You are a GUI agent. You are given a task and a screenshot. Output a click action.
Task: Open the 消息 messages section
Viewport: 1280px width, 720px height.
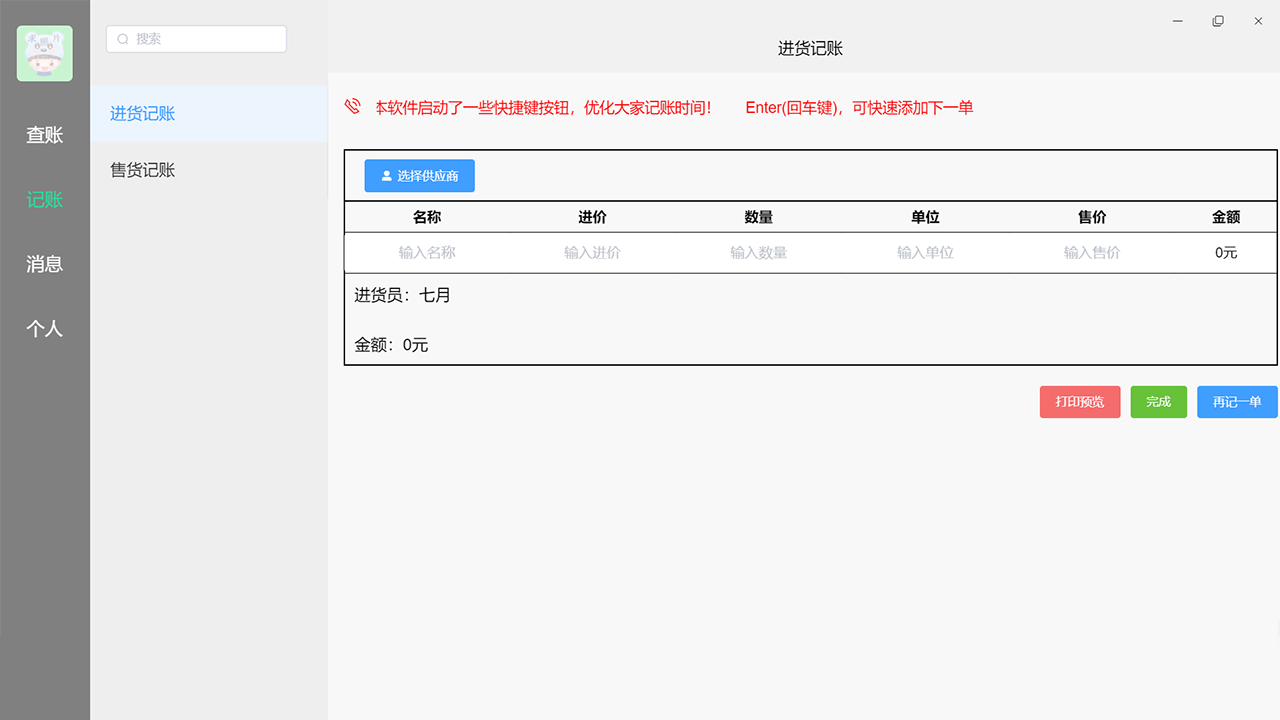44,264
